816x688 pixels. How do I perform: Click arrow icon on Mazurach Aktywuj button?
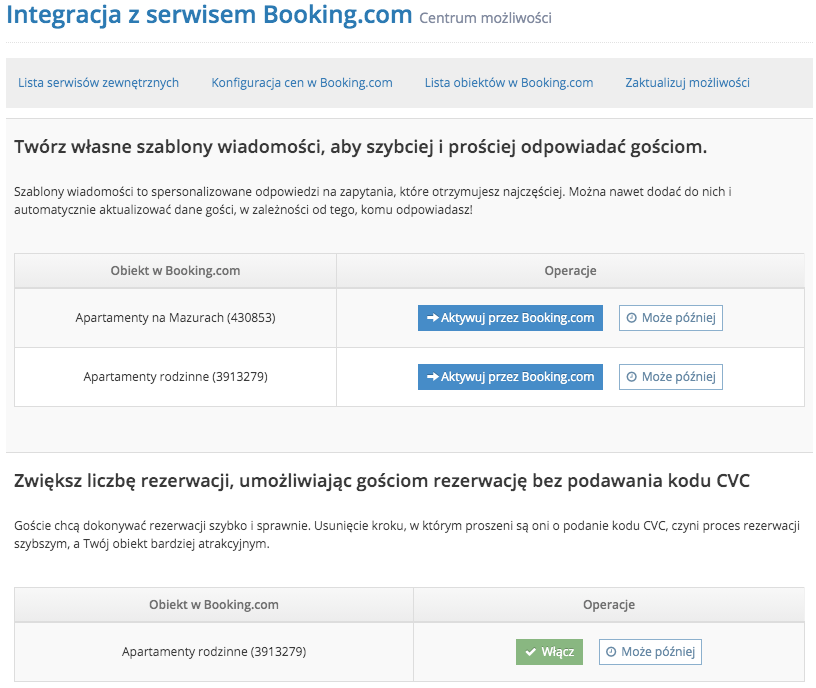432,318
